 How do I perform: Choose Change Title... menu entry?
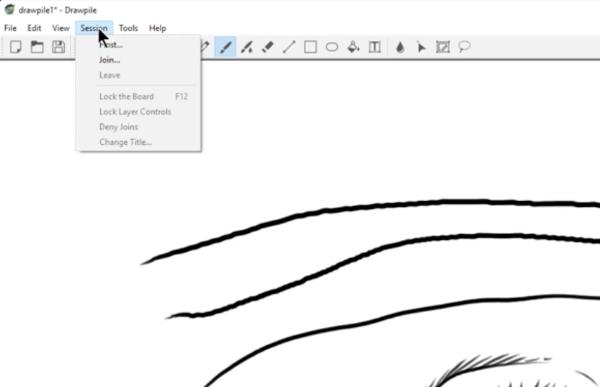[x=140, y=142]
